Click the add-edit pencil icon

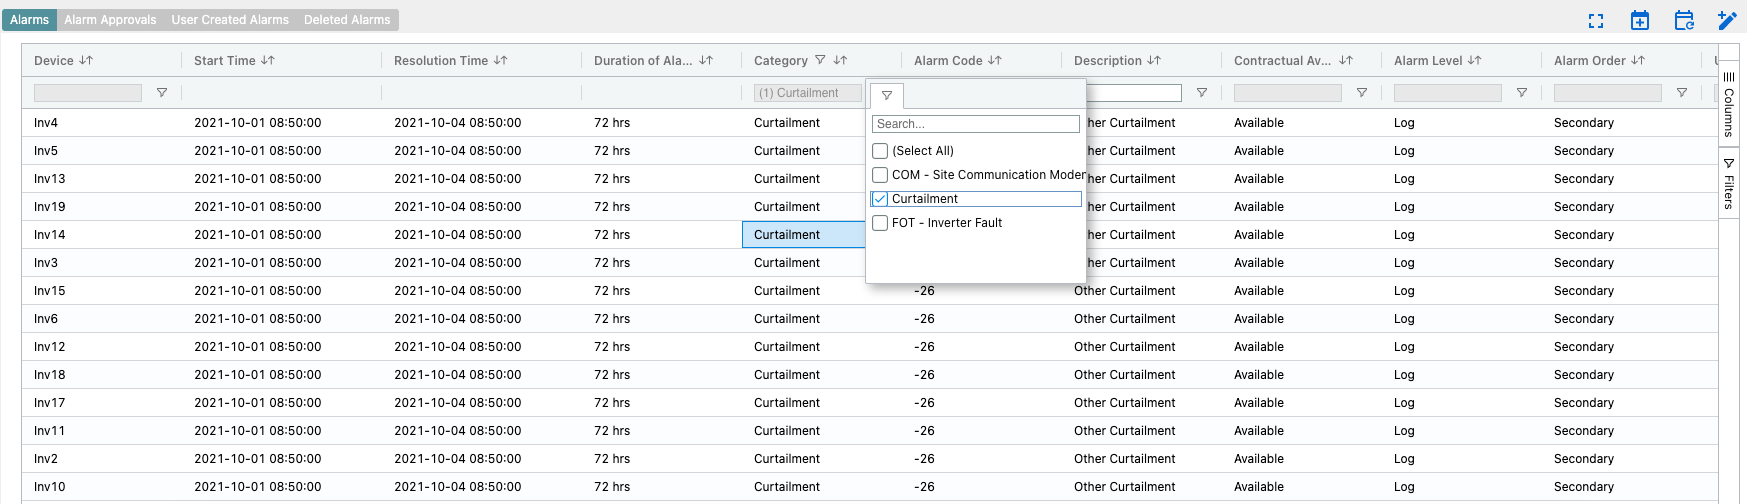pyautogui.click(x=1727, y=21)
